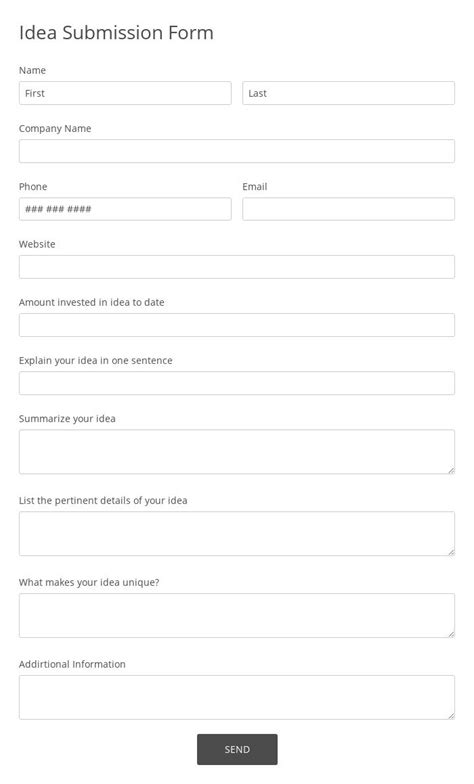Click the Last name input field

tap(348, 93)
